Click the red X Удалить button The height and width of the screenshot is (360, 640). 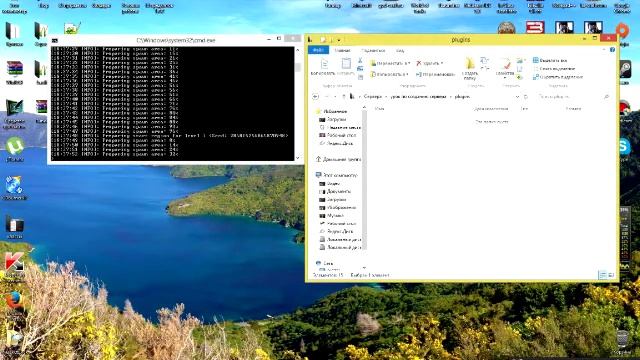coord(429,63)
